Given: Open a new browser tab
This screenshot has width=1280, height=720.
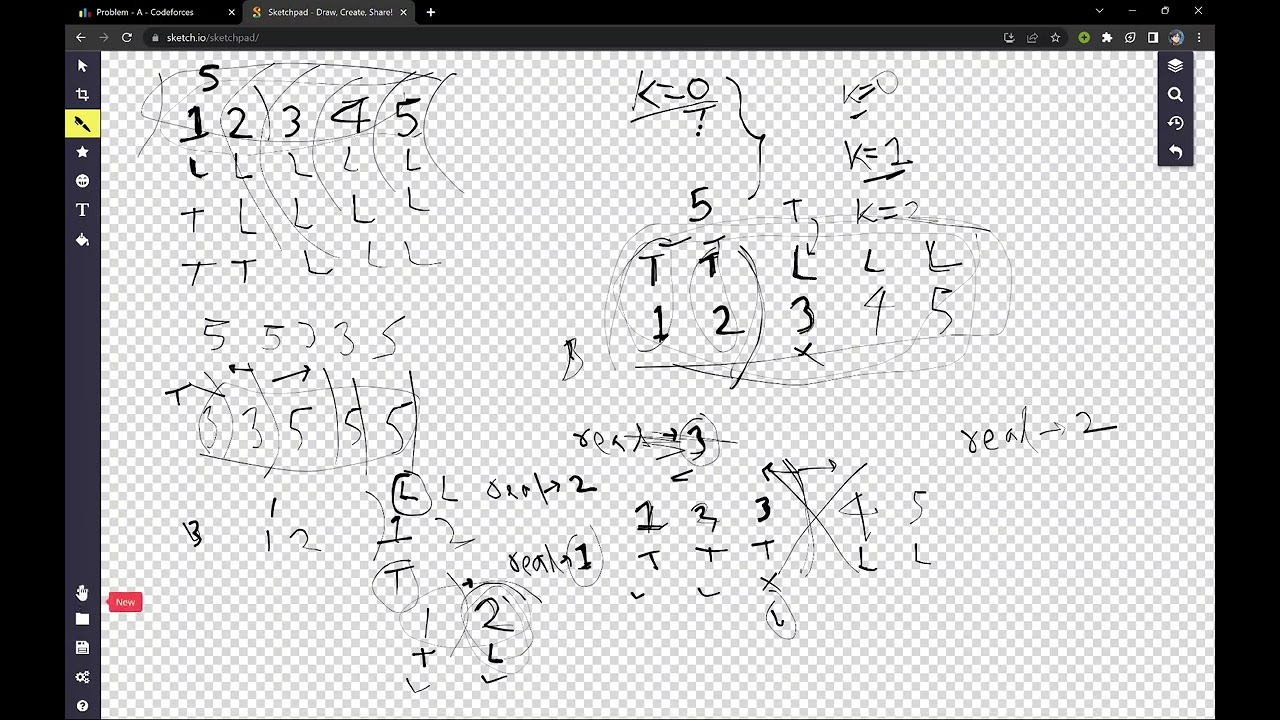Looking at the screenshot, I should [x=431, y=12].
